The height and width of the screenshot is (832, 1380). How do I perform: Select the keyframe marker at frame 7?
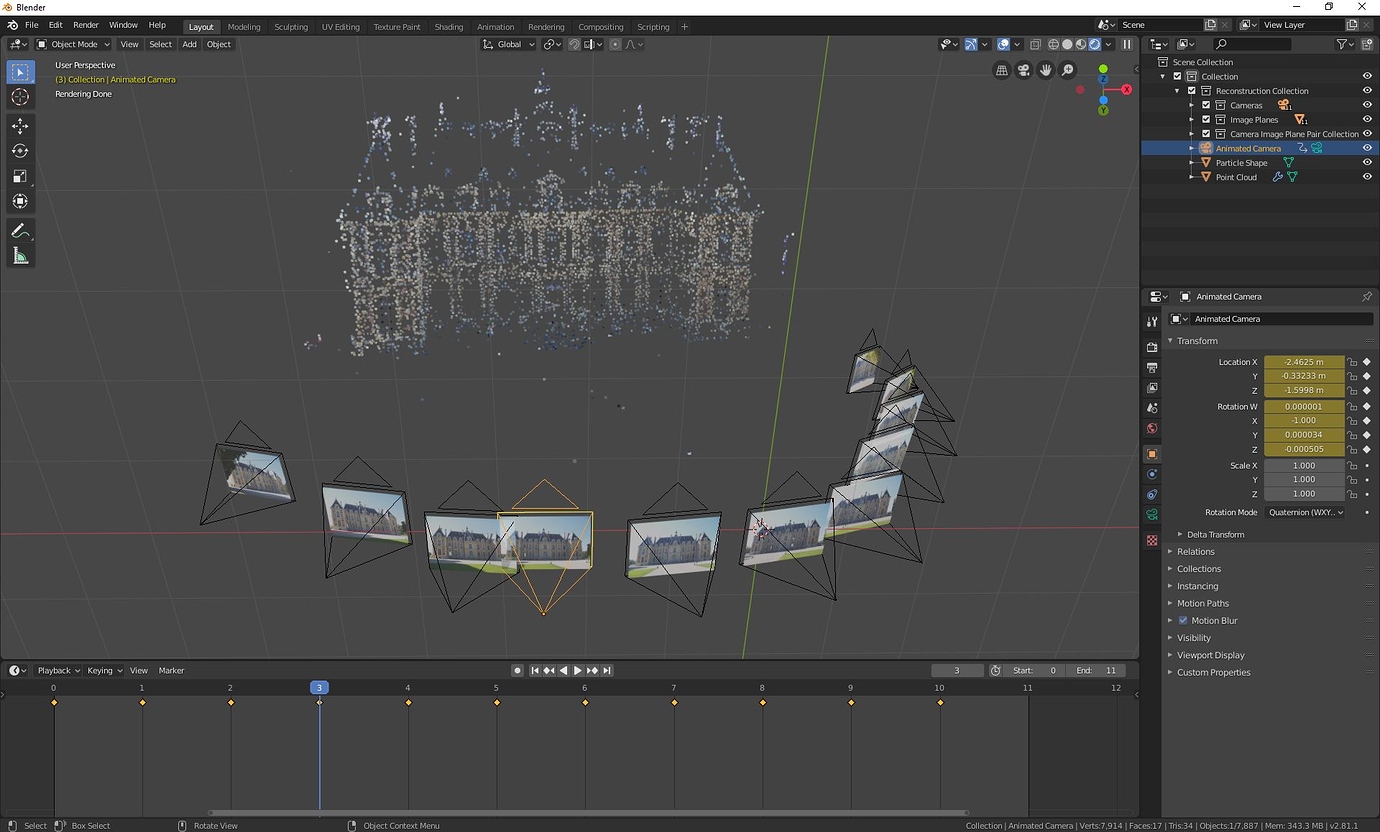[x=673, y=703]
